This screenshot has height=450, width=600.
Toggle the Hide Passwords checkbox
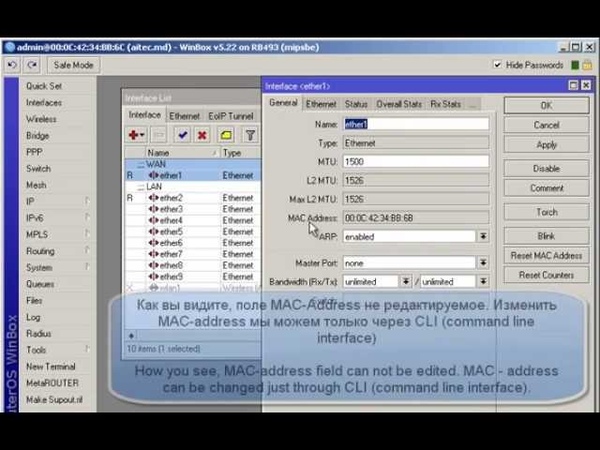[x=498, y=65]
